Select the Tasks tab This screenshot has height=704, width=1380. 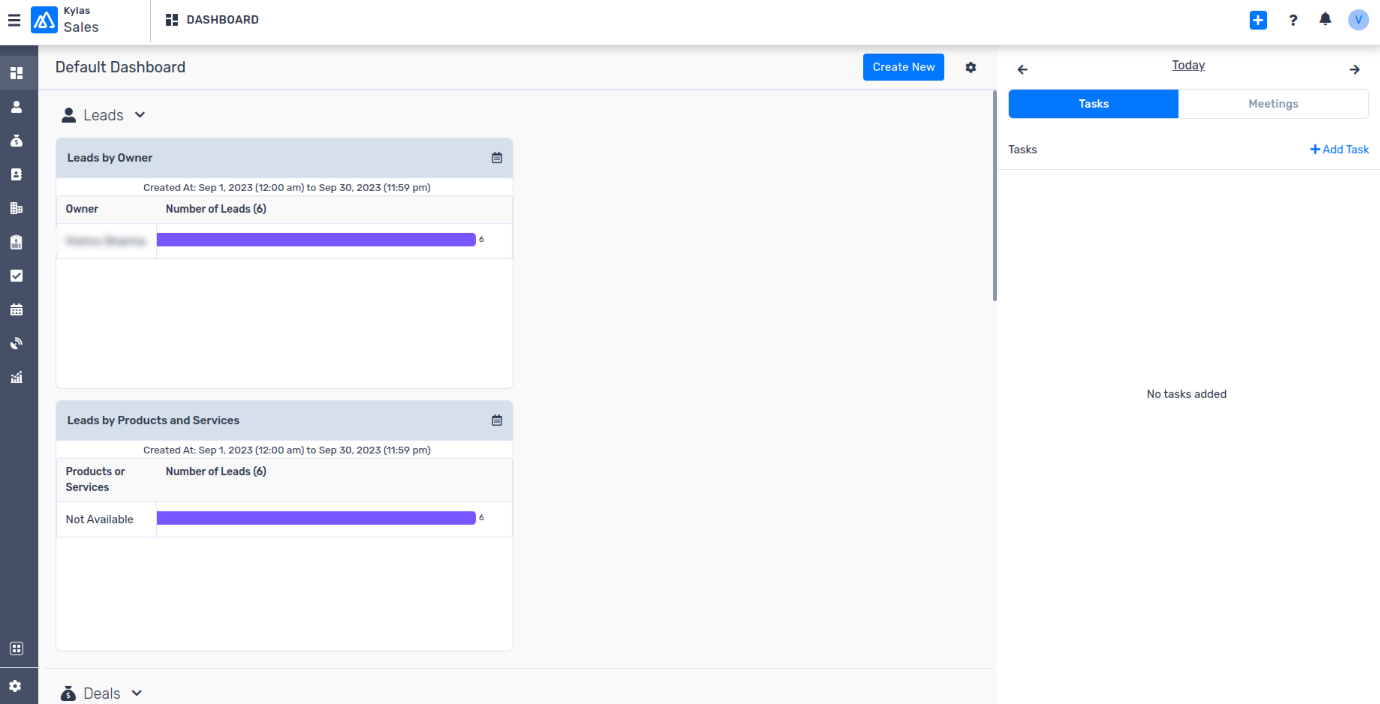pyautogui.click(x=1093, y=104)
